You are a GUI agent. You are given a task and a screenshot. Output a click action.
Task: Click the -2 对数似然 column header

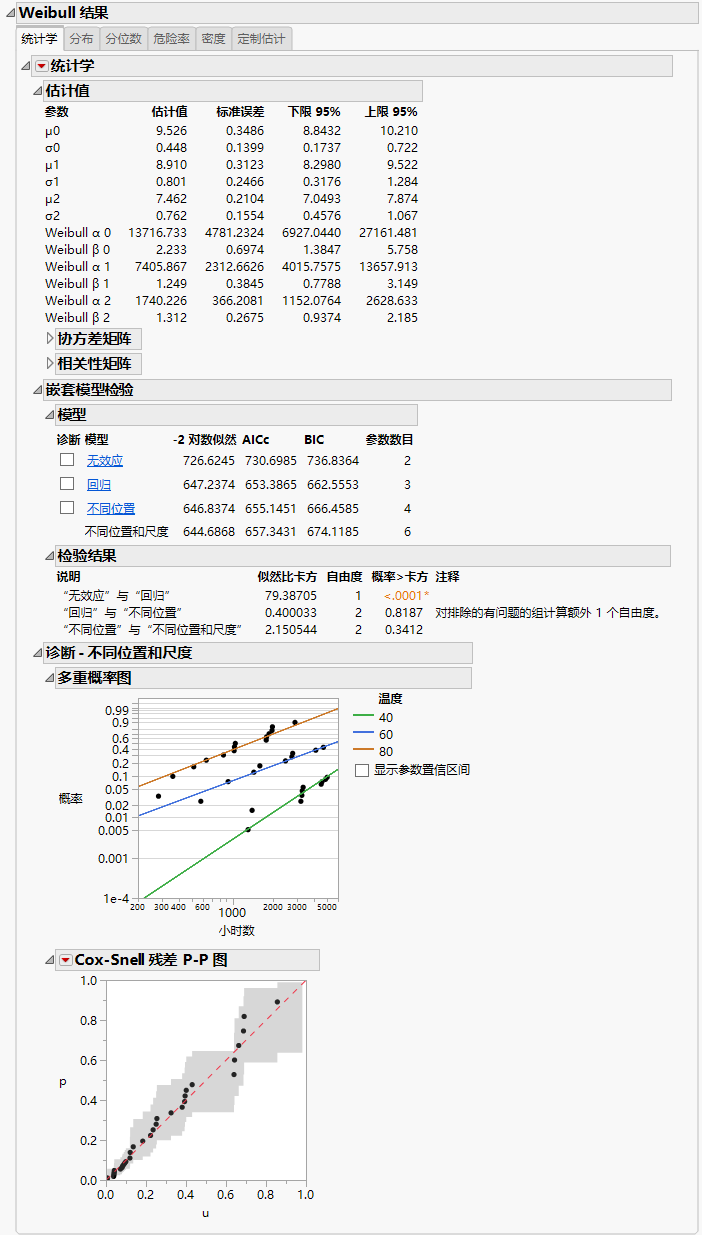point(205,440)
